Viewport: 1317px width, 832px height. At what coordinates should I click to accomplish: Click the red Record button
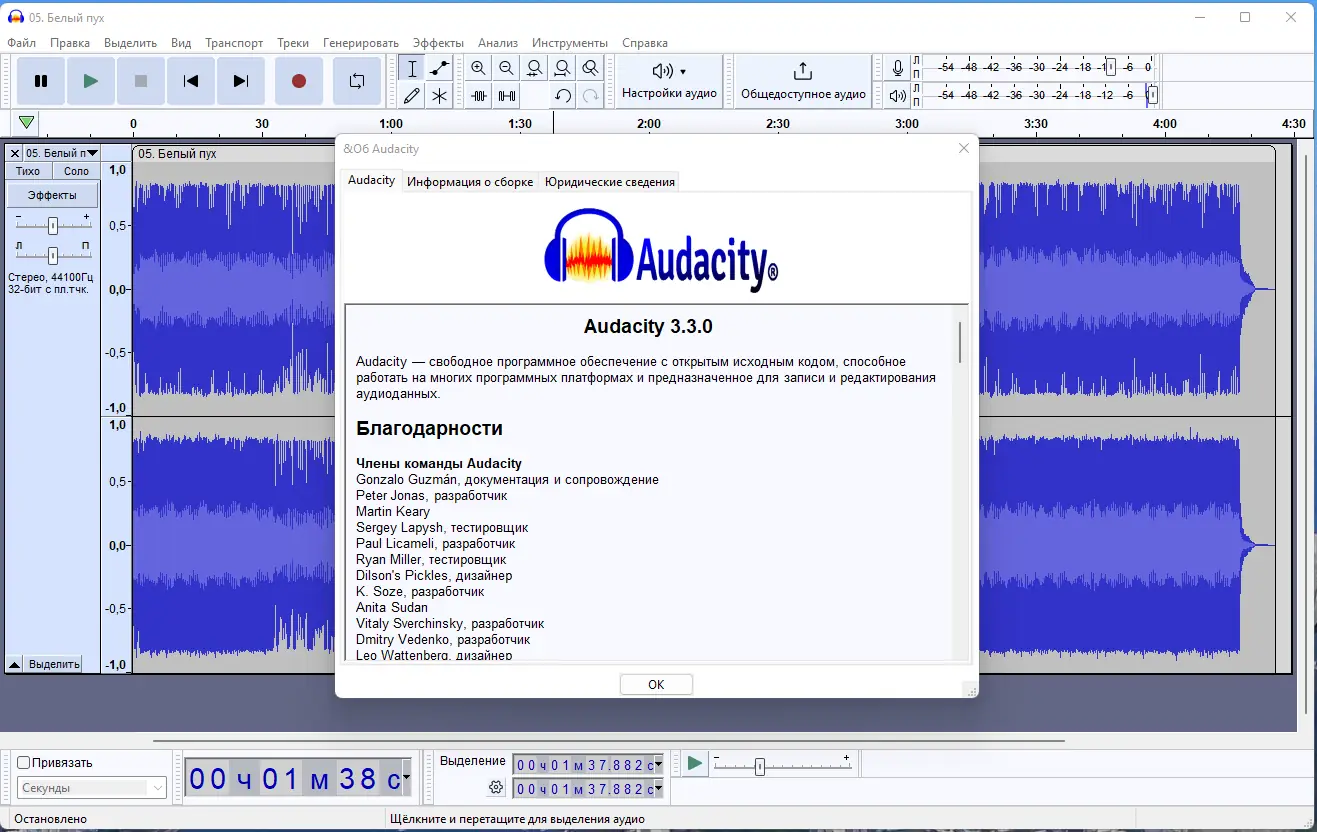(298, 81)
